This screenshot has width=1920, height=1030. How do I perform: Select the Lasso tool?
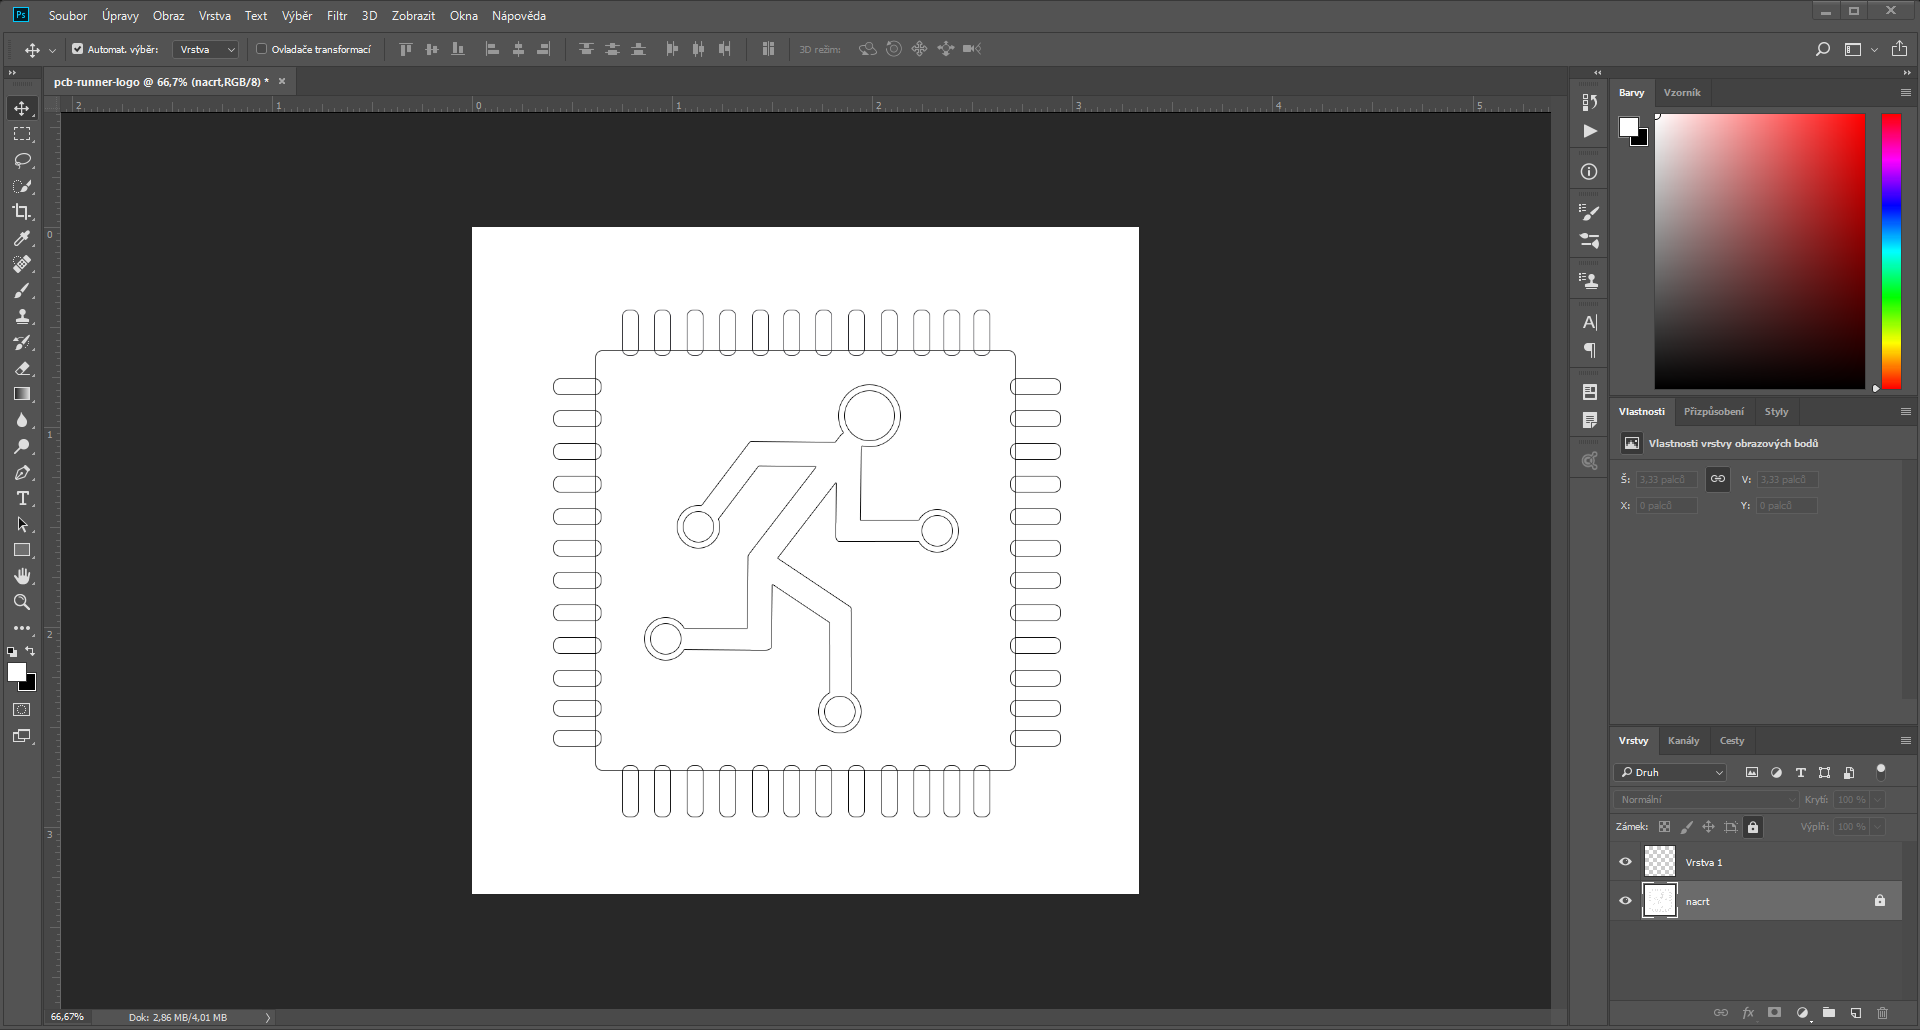22,160
